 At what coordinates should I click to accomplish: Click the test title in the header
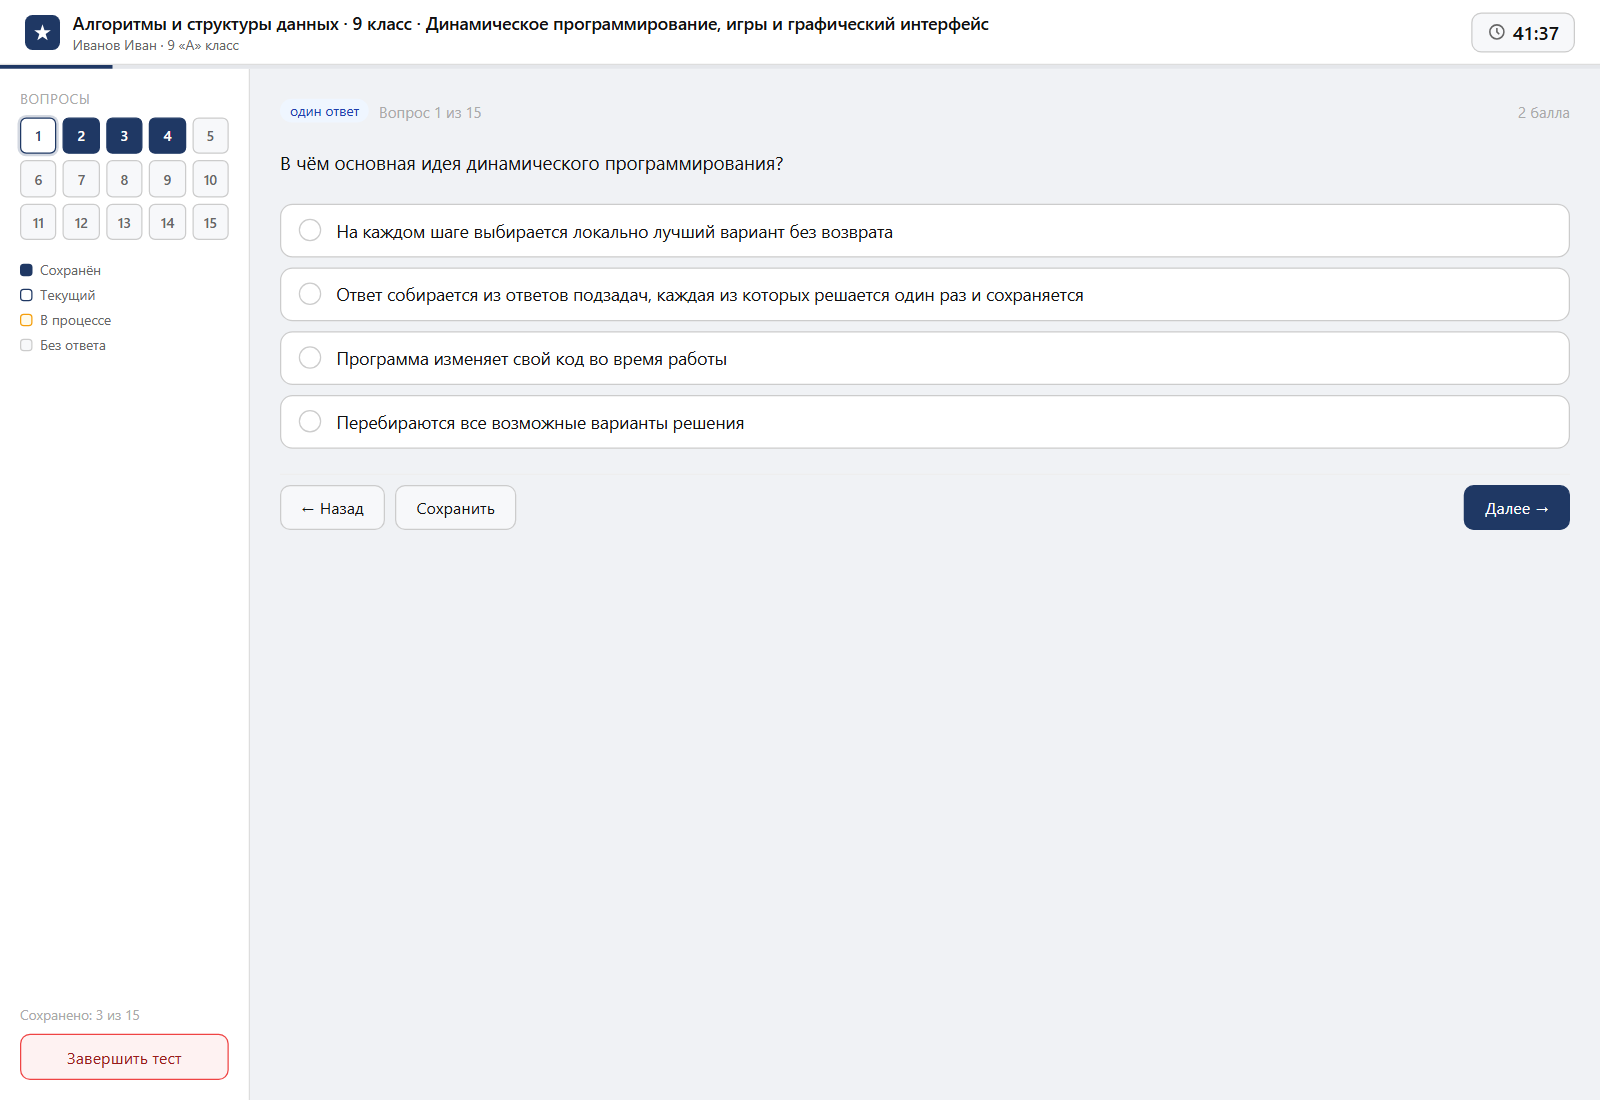(x=530, y=24)
